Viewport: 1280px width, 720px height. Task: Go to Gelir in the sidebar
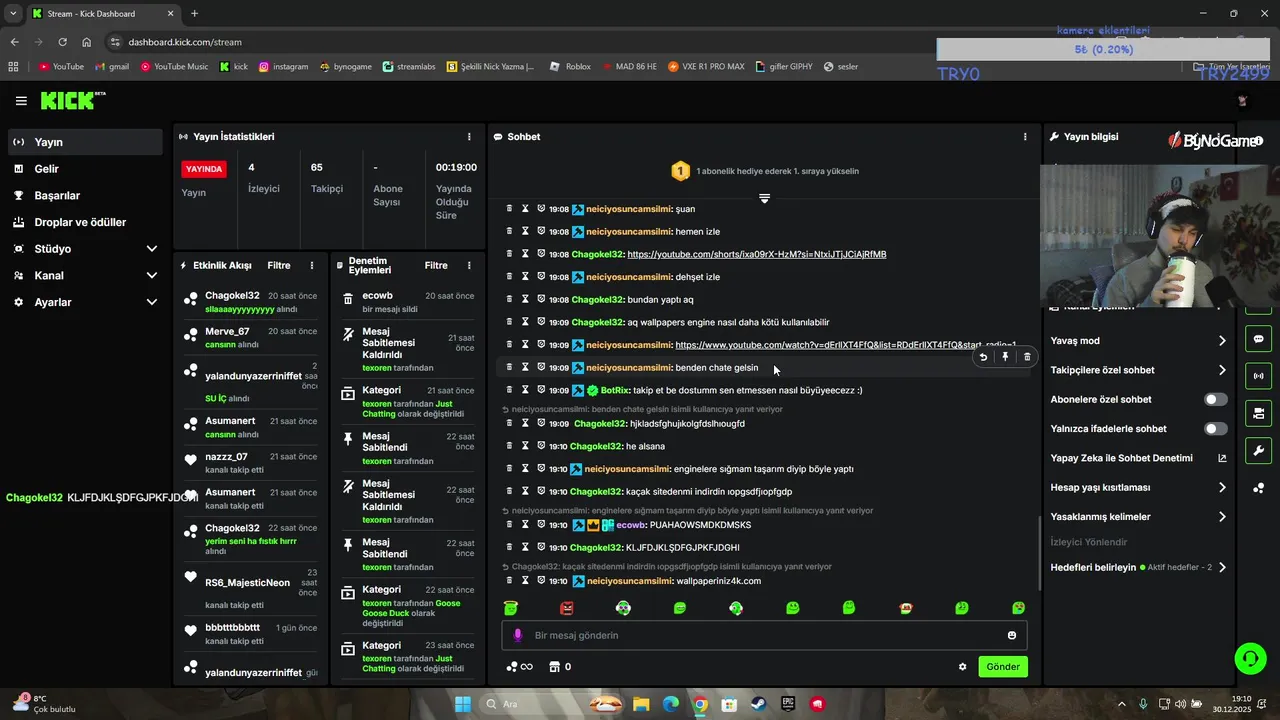[86, 169]
